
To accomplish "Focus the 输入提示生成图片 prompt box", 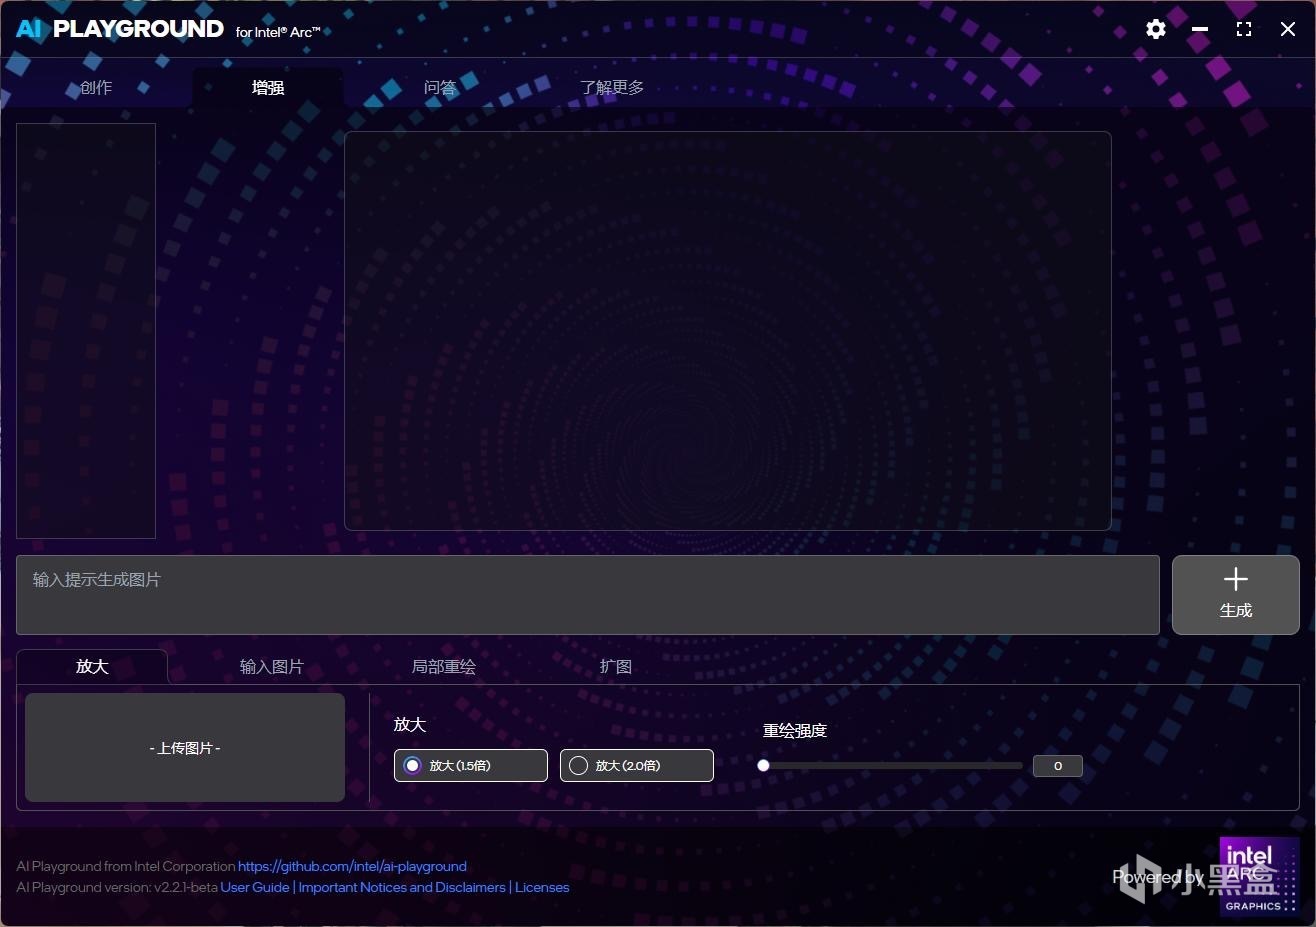I will [x=588, y=595].
